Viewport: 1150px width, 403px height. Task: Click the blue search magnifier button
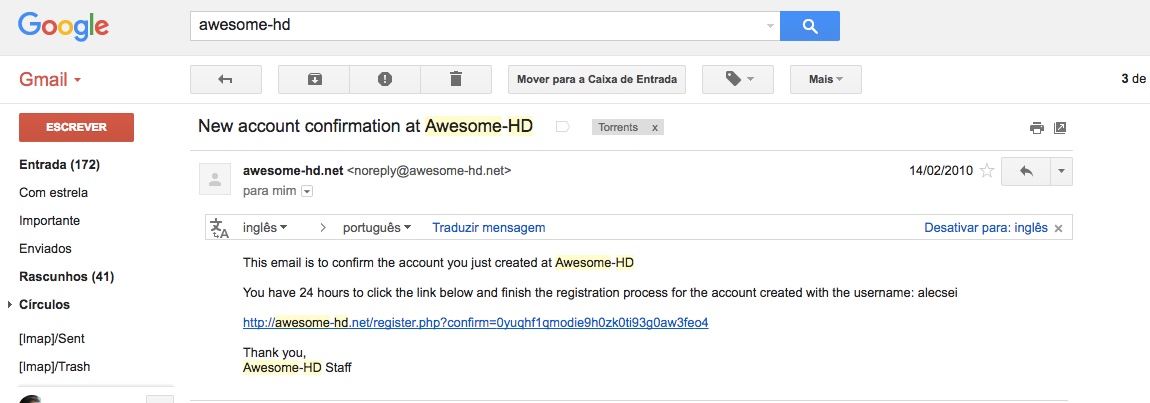pyautogui.click(x=810, y=26)
